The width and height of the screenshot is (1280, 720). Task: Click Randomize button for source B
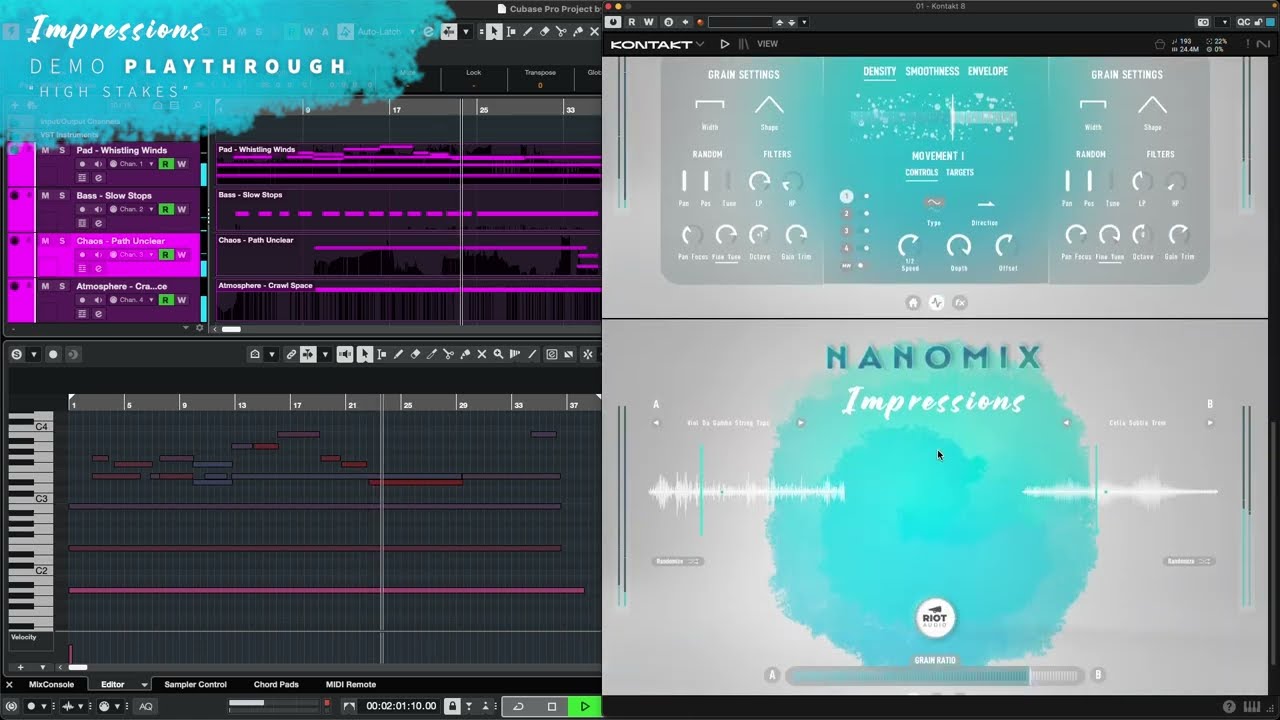1190,561
